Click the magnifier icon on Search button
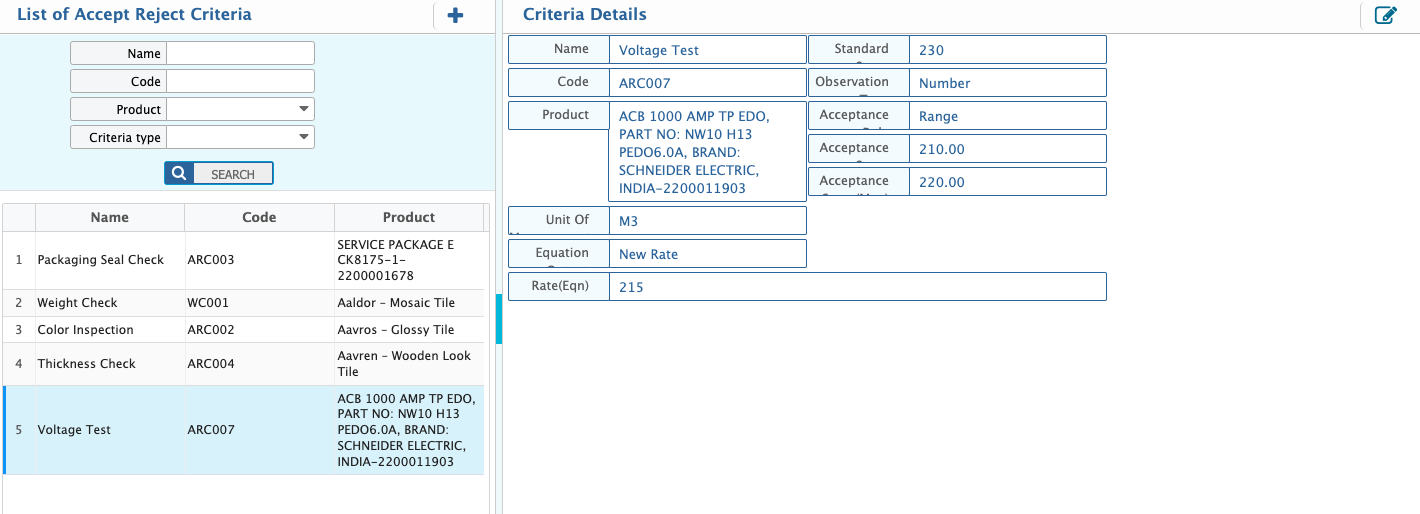The width and height of the screenshot is (1420, 514). point(179,173)
